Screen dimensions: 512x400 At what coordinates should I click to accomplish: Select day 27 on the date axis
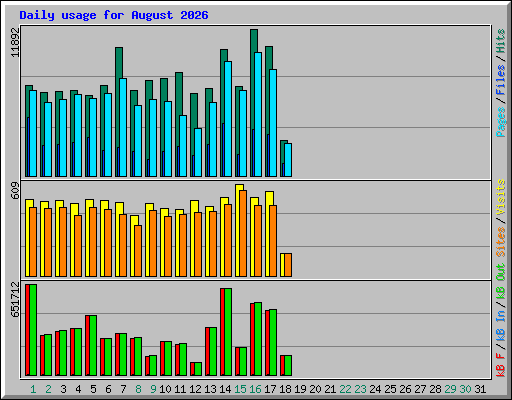[420, 389]
